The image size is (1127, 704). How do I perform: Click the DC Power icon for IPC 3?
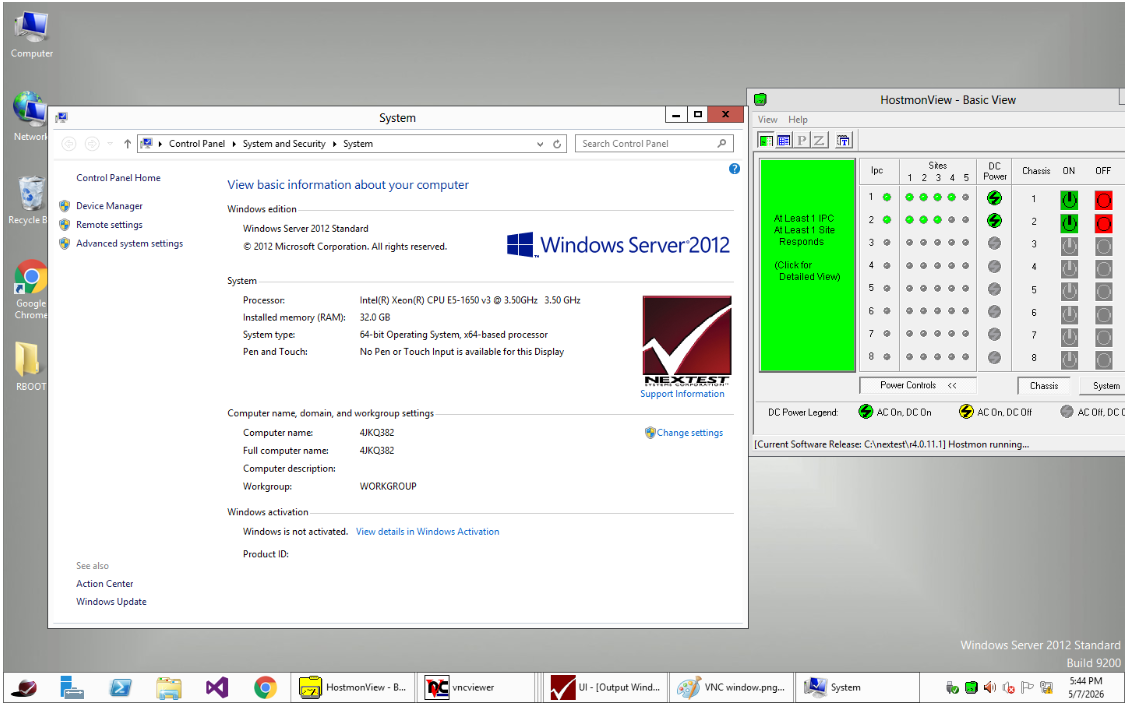994,243
